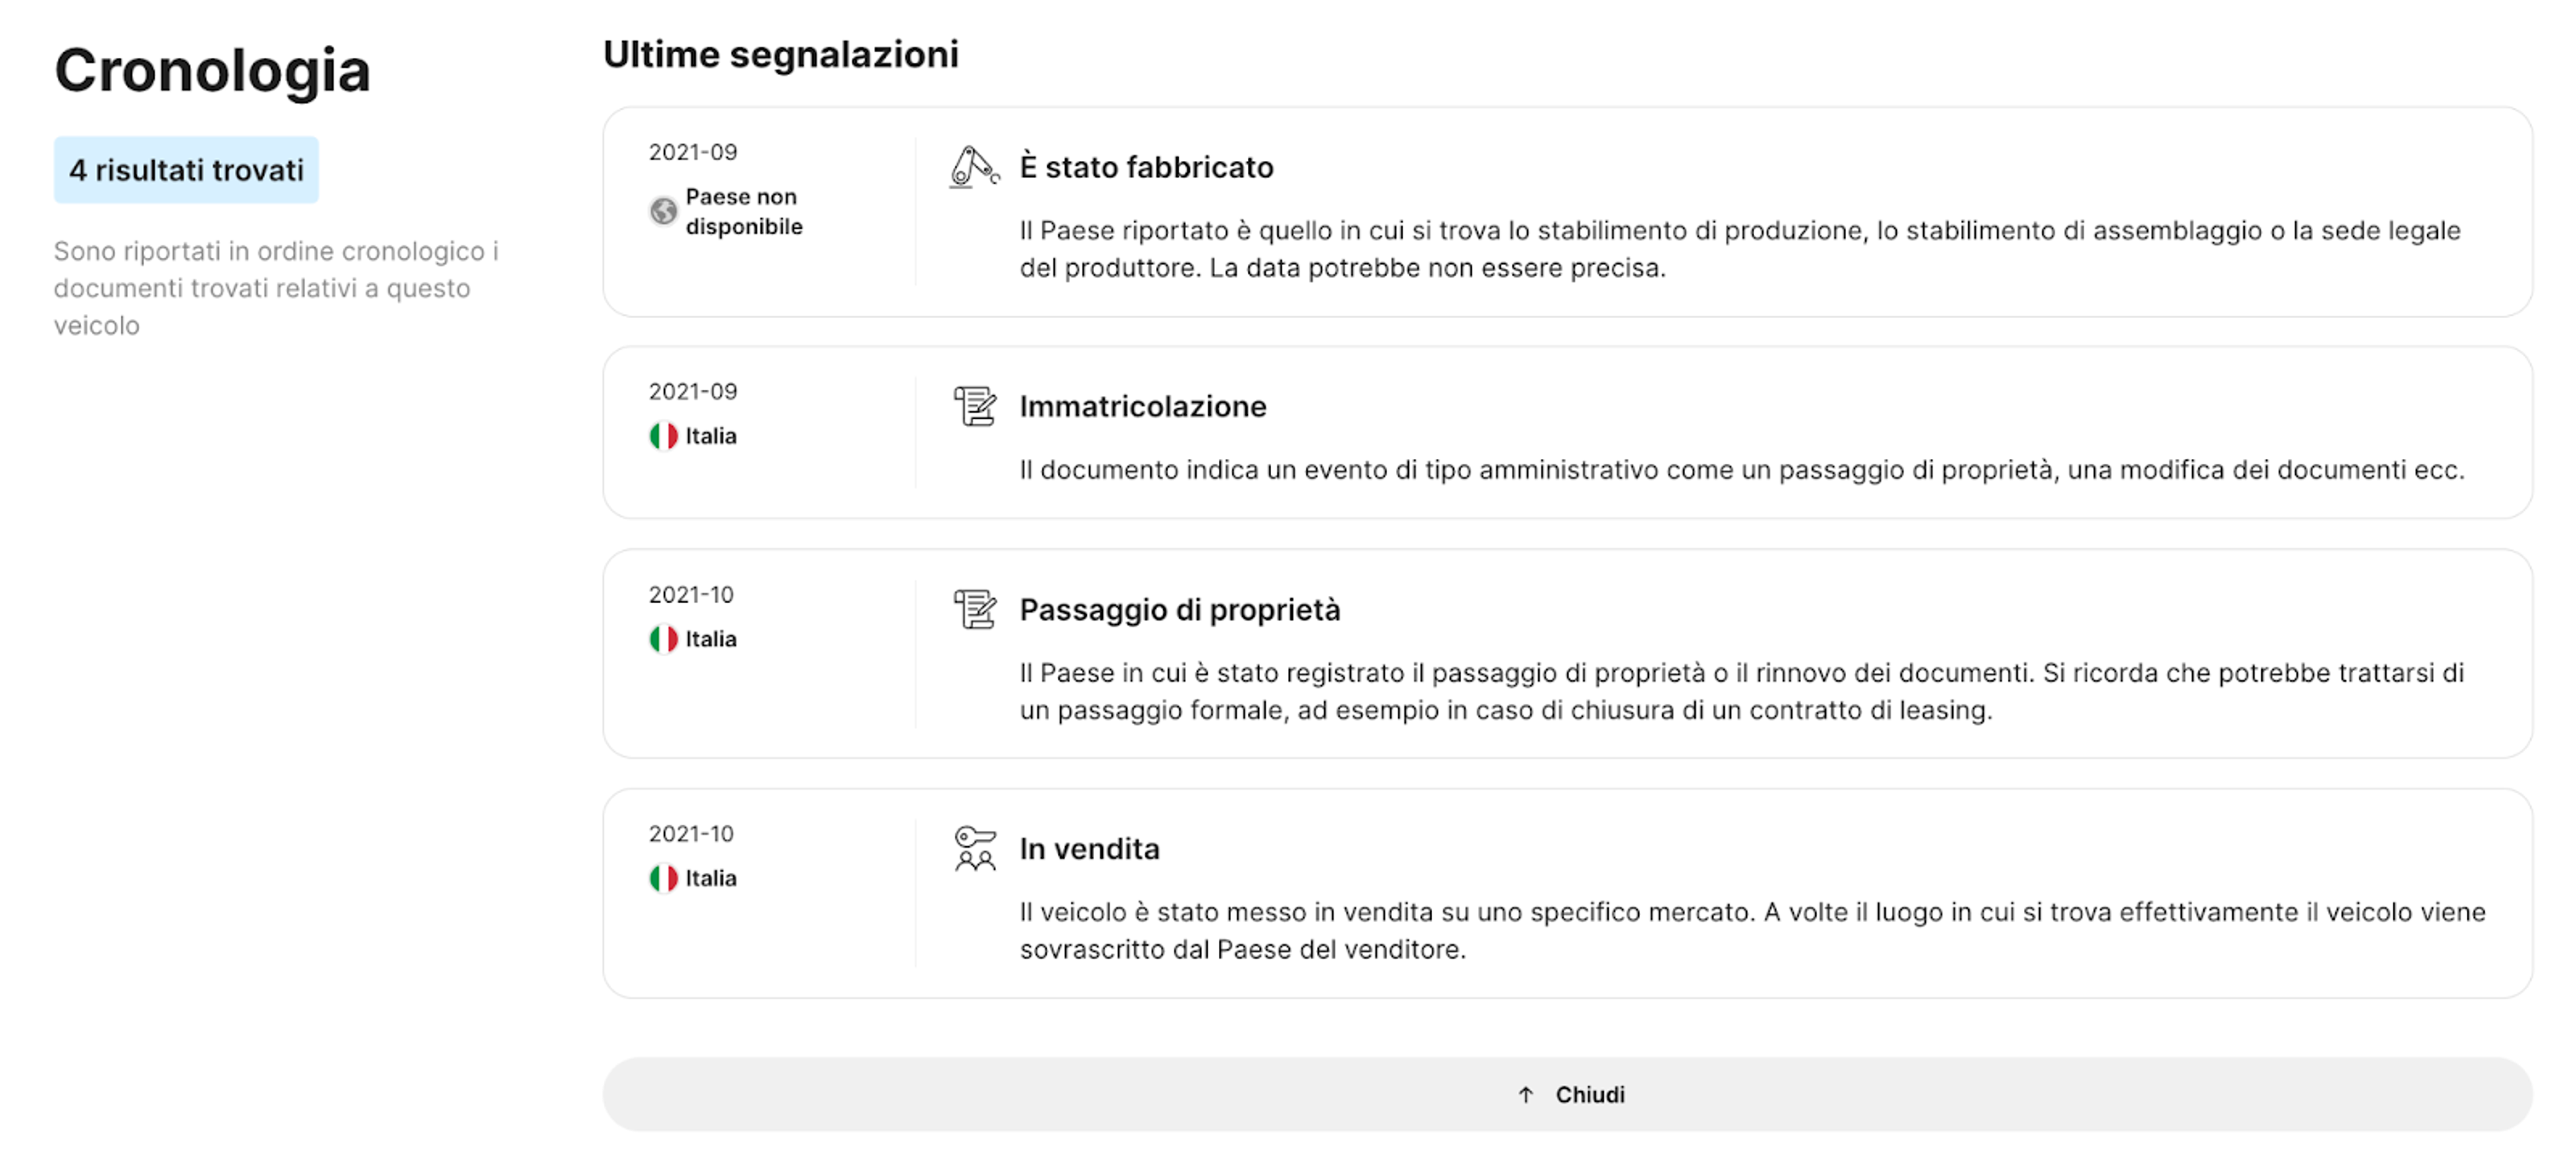2576x1171 pixels.
Task: Open the 'In vendita' entry title
Action: click(1089, 848)
